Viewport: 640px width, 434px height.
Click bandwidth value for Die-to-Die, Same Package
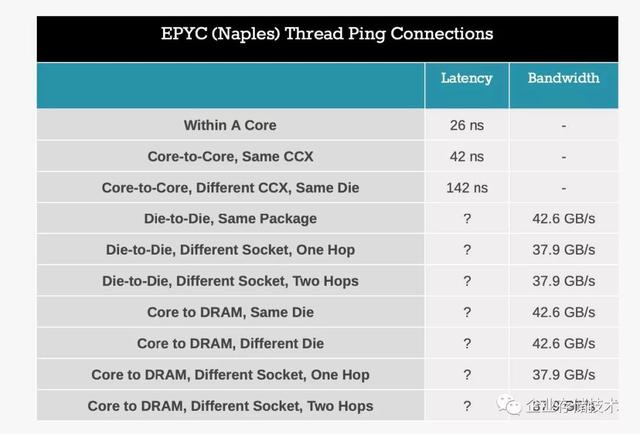564,219
